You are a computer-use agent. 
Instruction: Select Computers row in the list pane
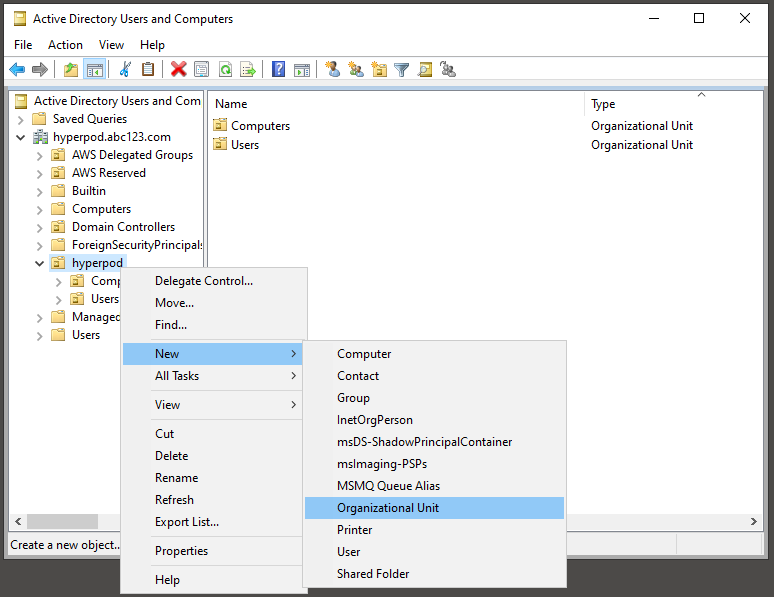click(x=260, y=125)
